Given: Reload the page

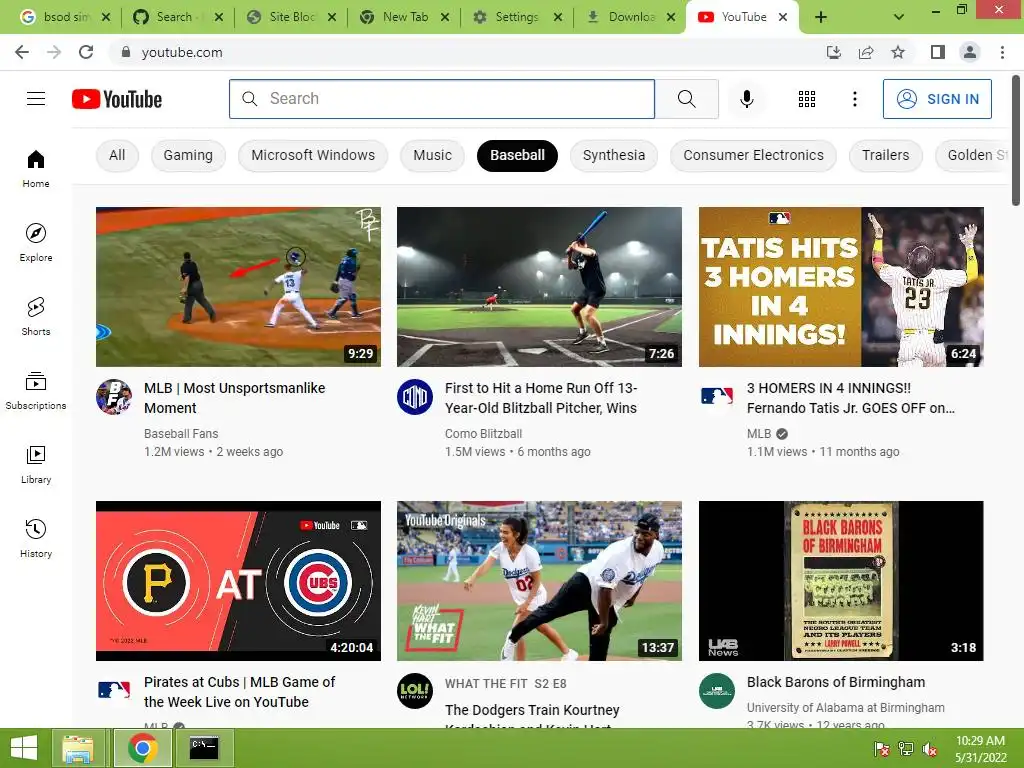Looking at the screenshot, I should [86, 52].
